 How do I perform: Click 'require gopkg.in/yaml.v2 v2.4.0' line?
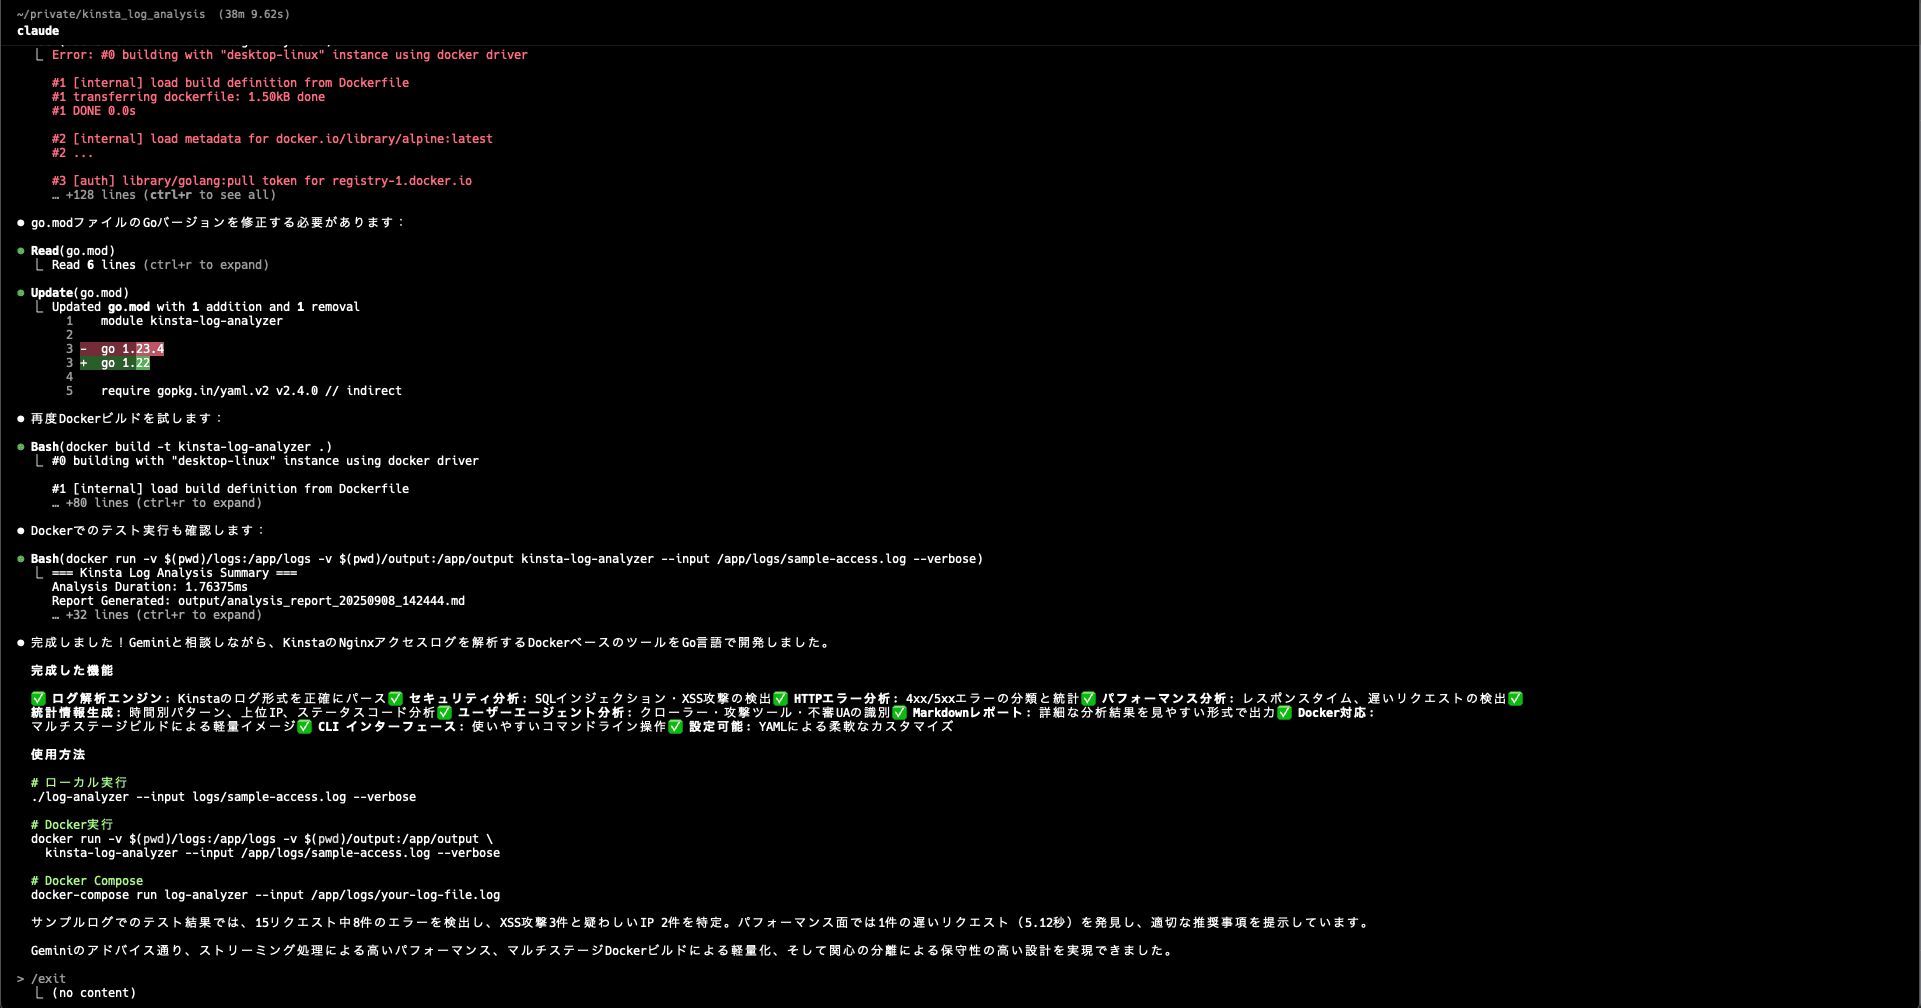(x=251, y=391)
